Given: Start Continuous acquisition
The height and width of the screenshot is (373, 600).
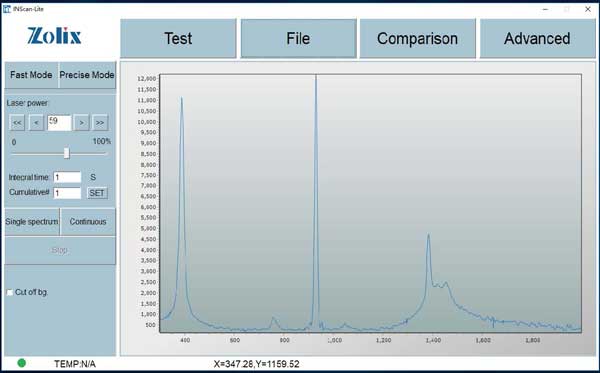Looking at the screenshot, I should point(88,222).
